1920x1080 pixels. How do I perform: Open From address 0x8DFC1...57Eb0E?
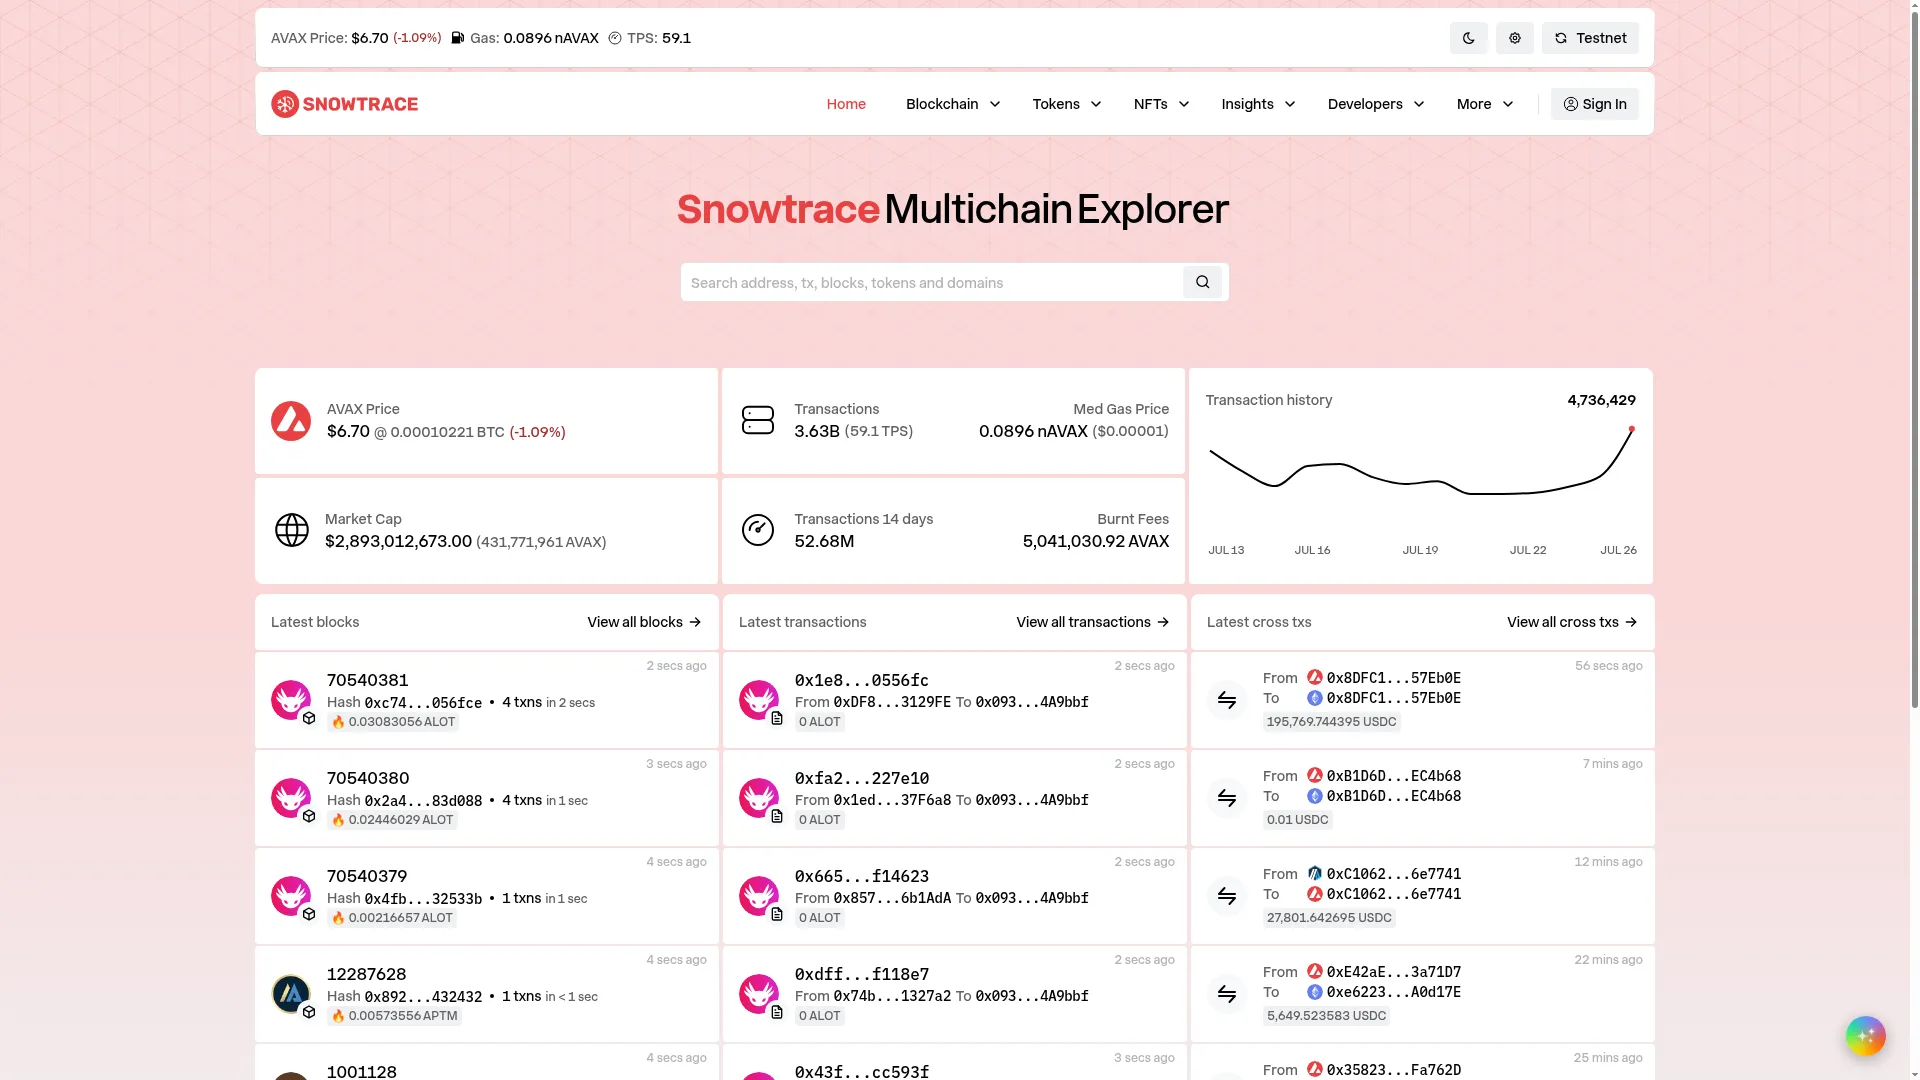[1393, 678]
